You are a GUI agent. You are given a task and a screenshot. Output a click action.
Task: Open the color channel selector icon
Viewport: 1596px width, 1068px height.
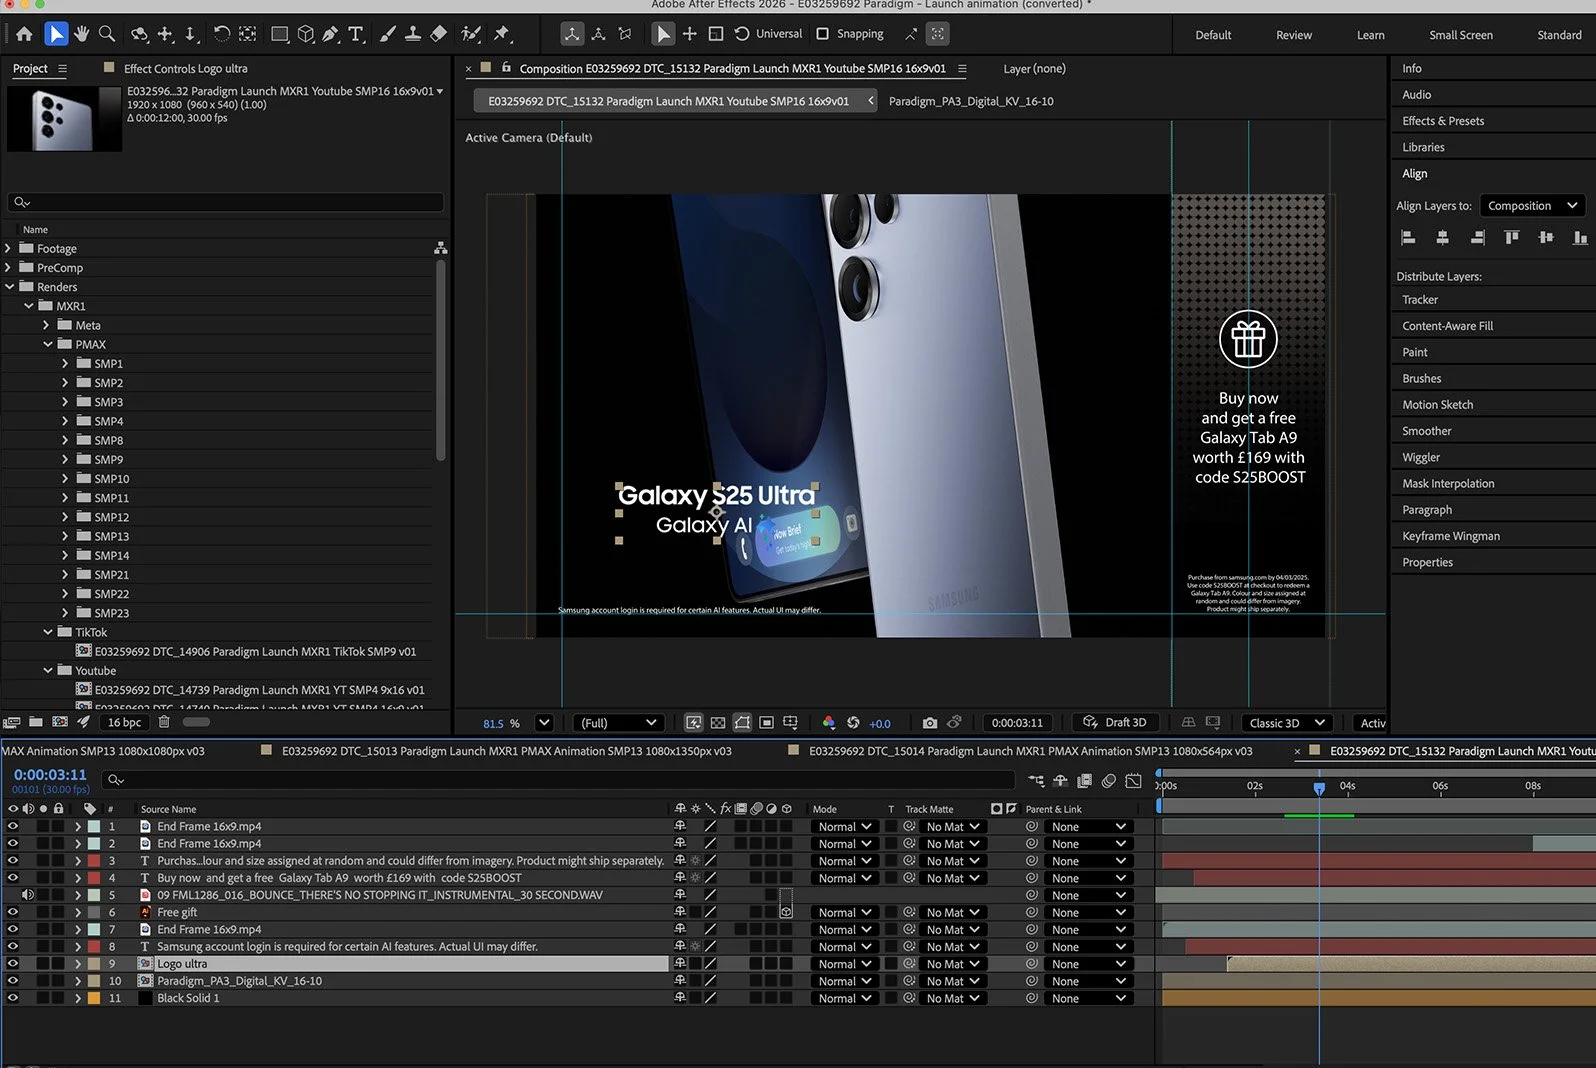click(828, 723)
